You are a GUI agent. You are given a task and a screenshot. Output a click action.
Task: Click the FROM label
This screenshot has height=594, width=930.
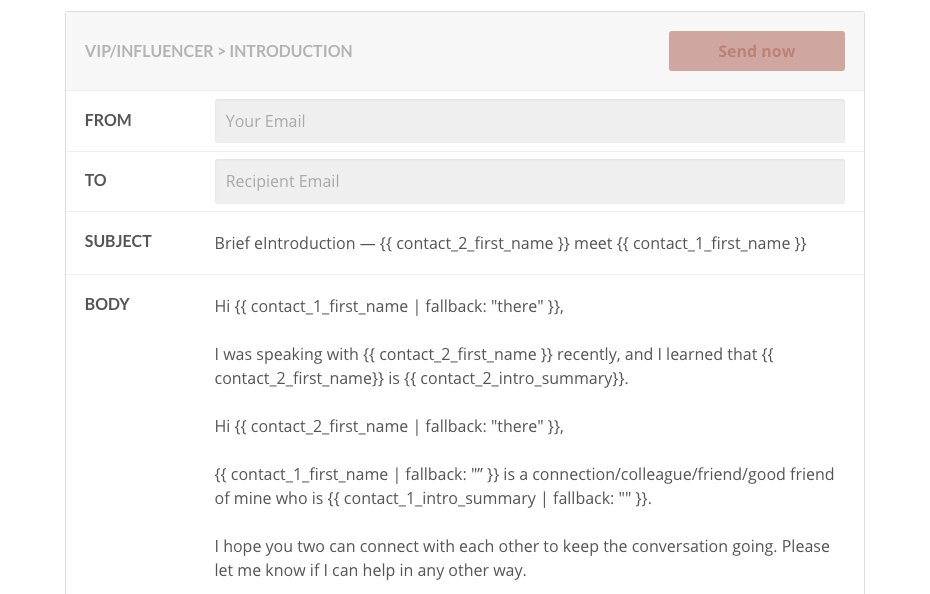108,120
